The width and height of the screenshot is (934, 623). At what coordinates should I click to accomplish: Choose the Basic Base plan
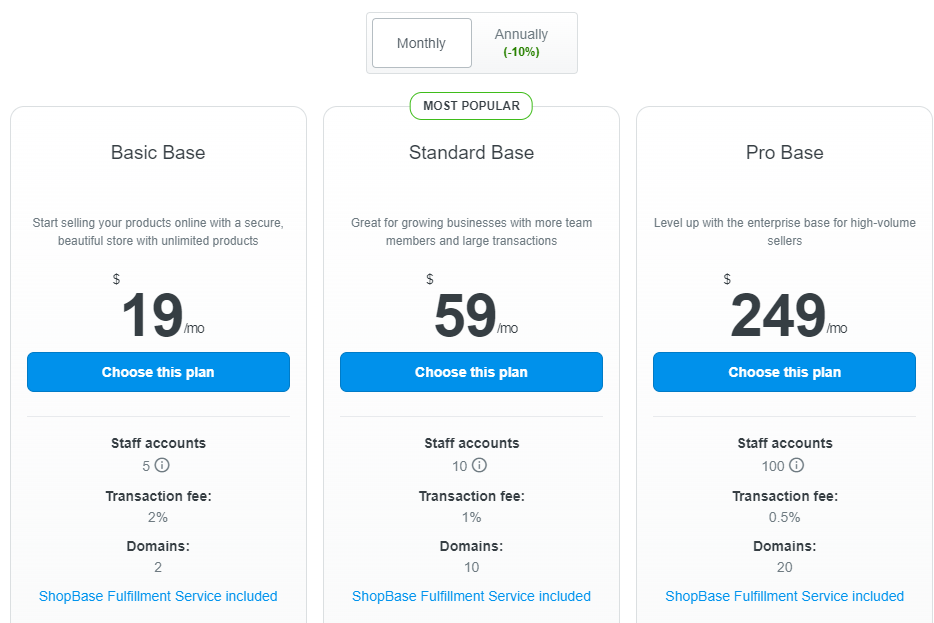coord(158,372)
